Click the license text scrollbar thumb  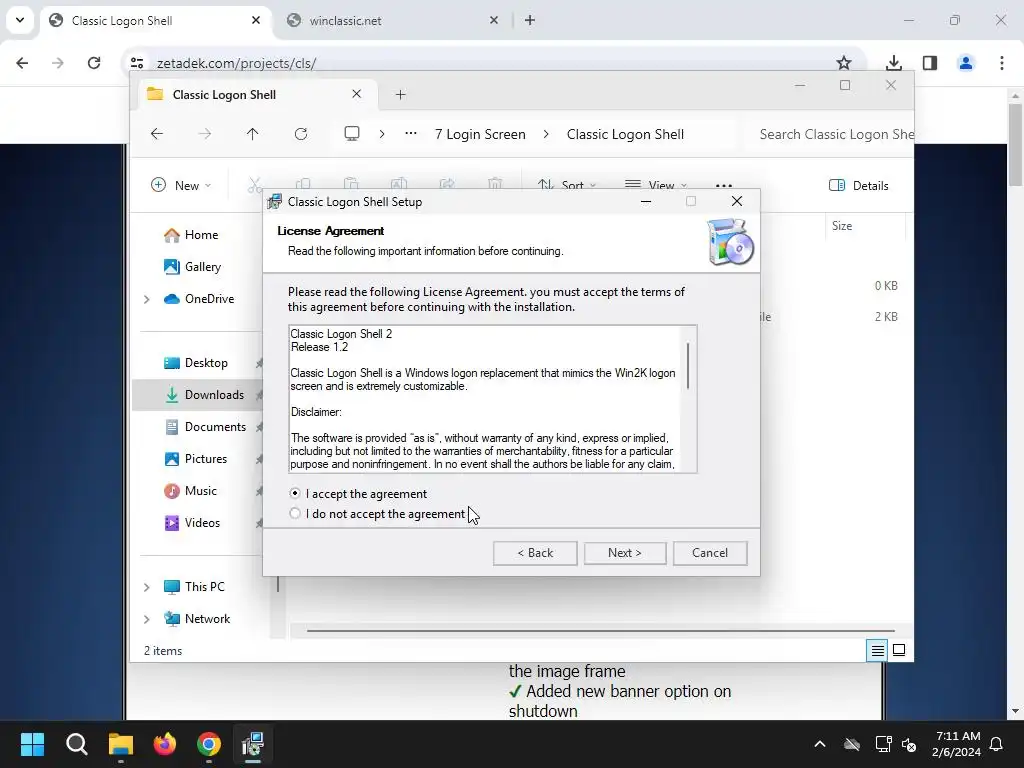688,366
